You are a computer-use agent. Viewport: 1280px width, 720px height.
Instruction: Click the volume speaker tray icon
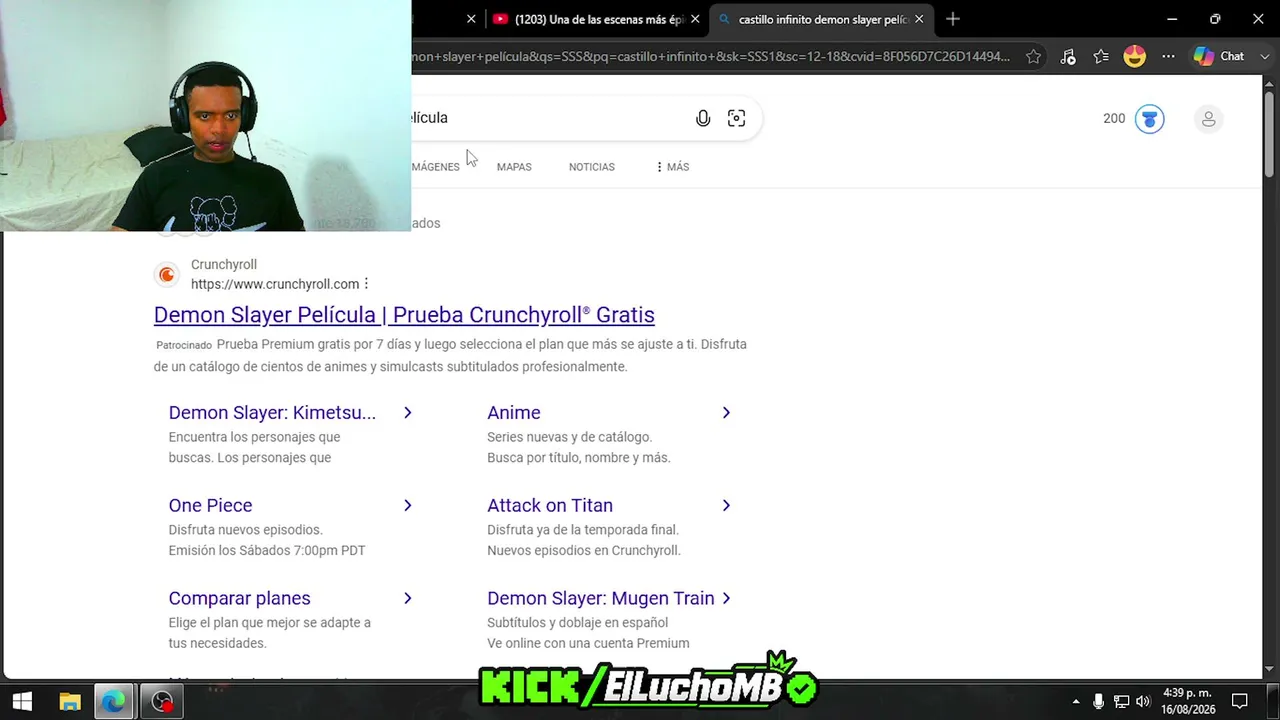coord(1143,701)
